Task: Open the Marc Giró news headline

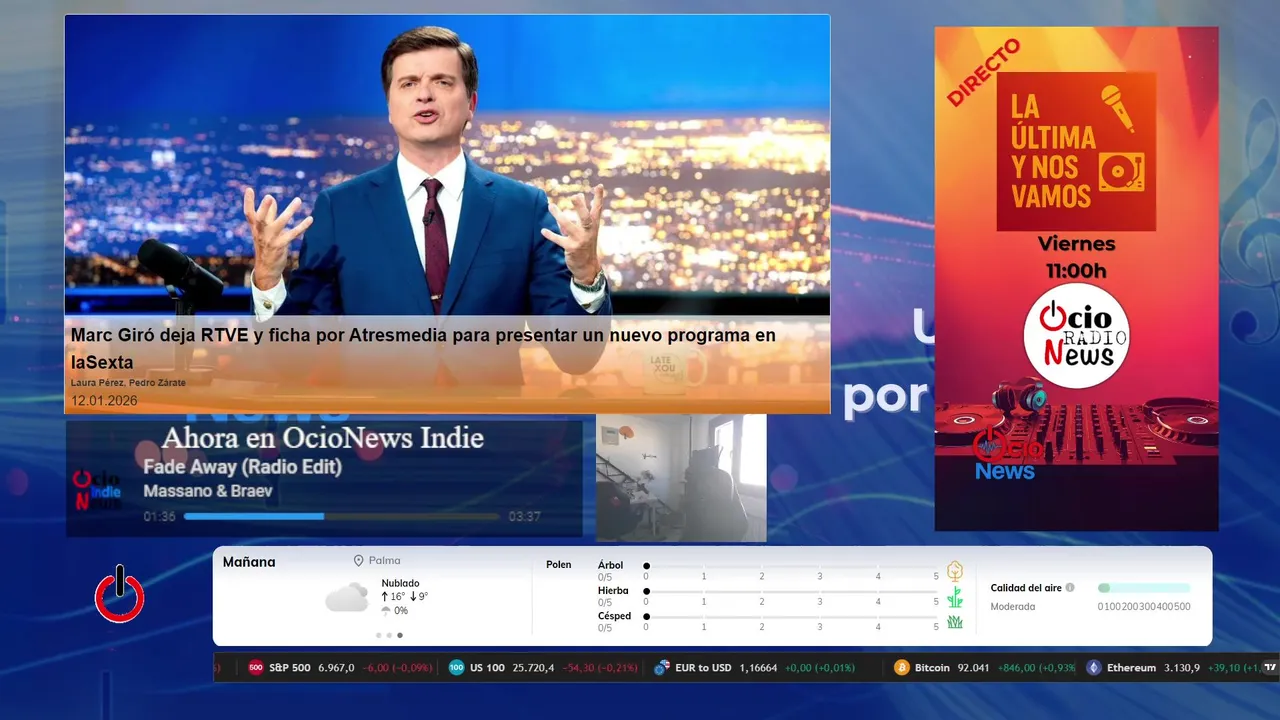Action: pyautogui.click(x=423, y=349)
